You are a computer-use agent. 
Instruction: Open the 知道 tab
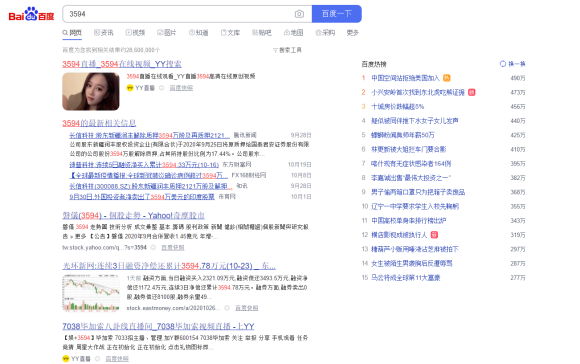tap(199, 33)
